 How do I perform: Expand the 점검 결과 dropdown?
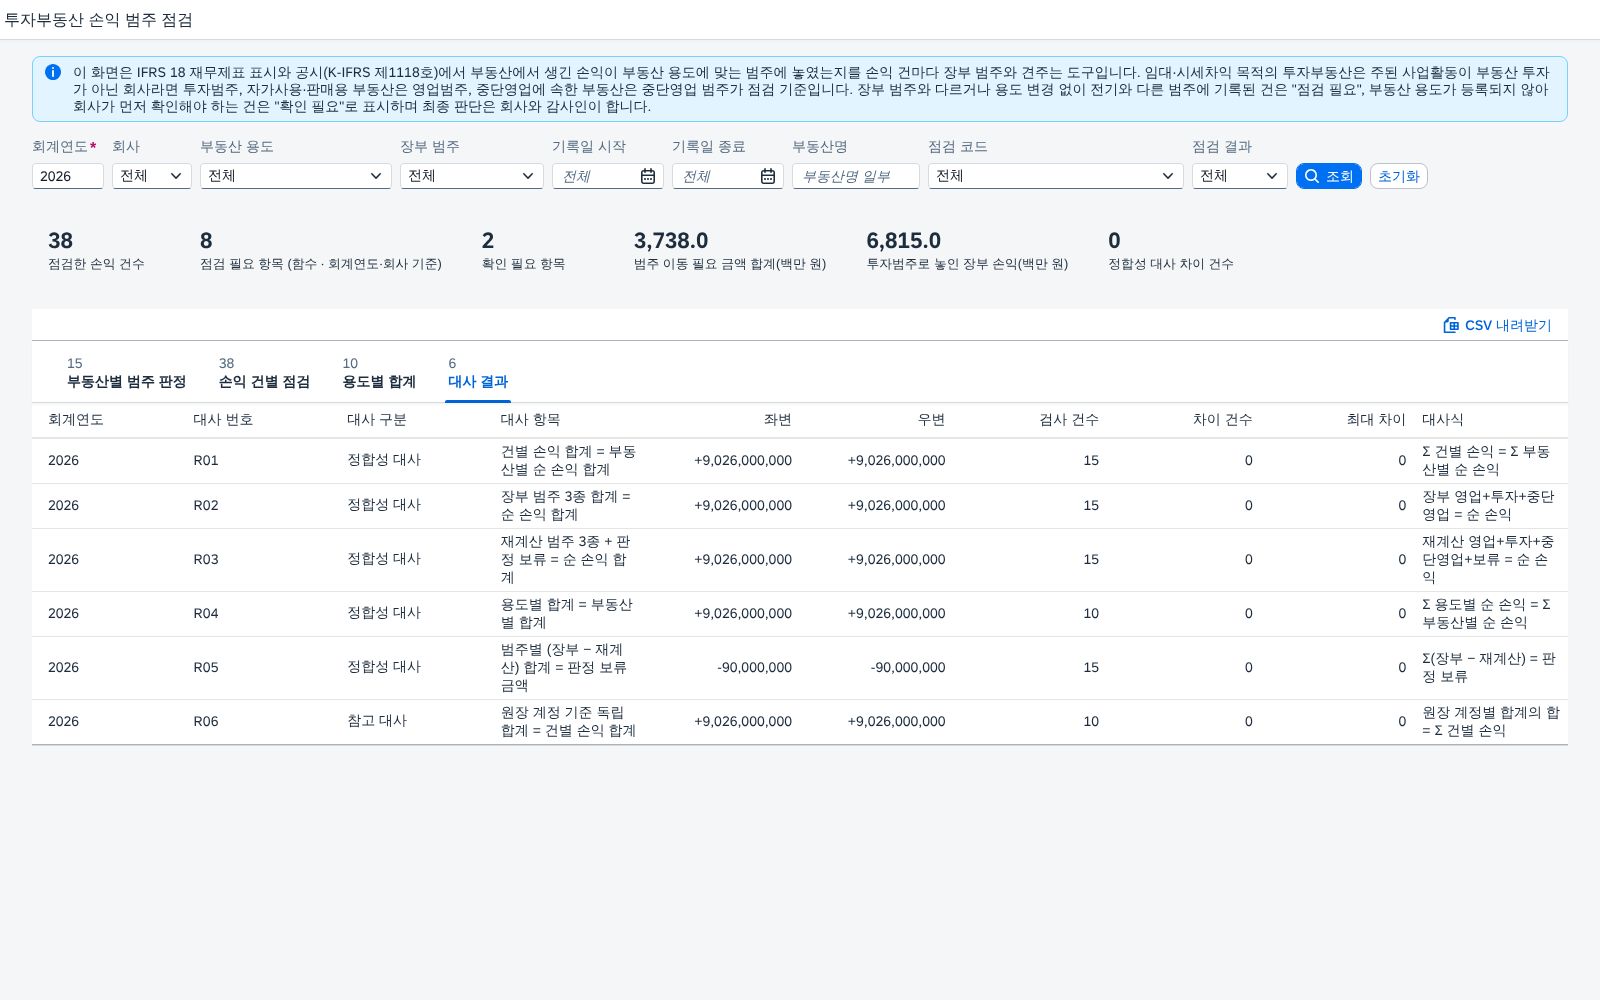pyautogui.click(x=1240, y=176)
